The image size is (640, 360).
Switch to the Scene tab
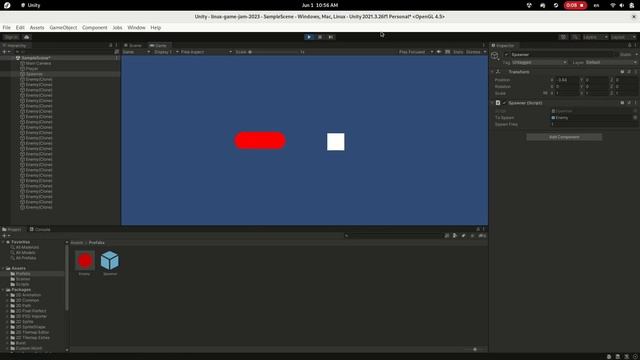point(133,46)
